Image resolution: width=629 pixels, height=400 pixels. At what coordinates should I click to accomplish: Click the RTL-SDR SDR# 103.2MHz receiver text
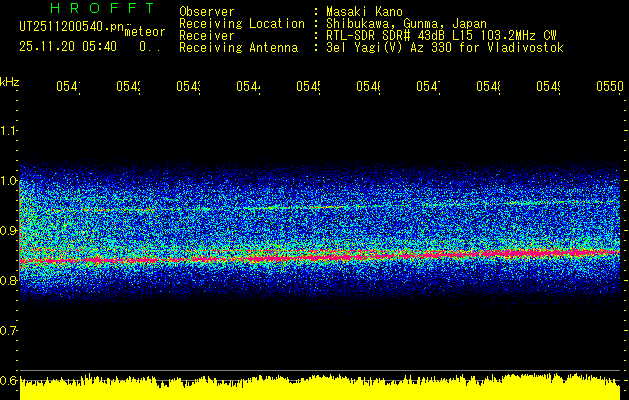pyautogui.click(x=441, y=36)
